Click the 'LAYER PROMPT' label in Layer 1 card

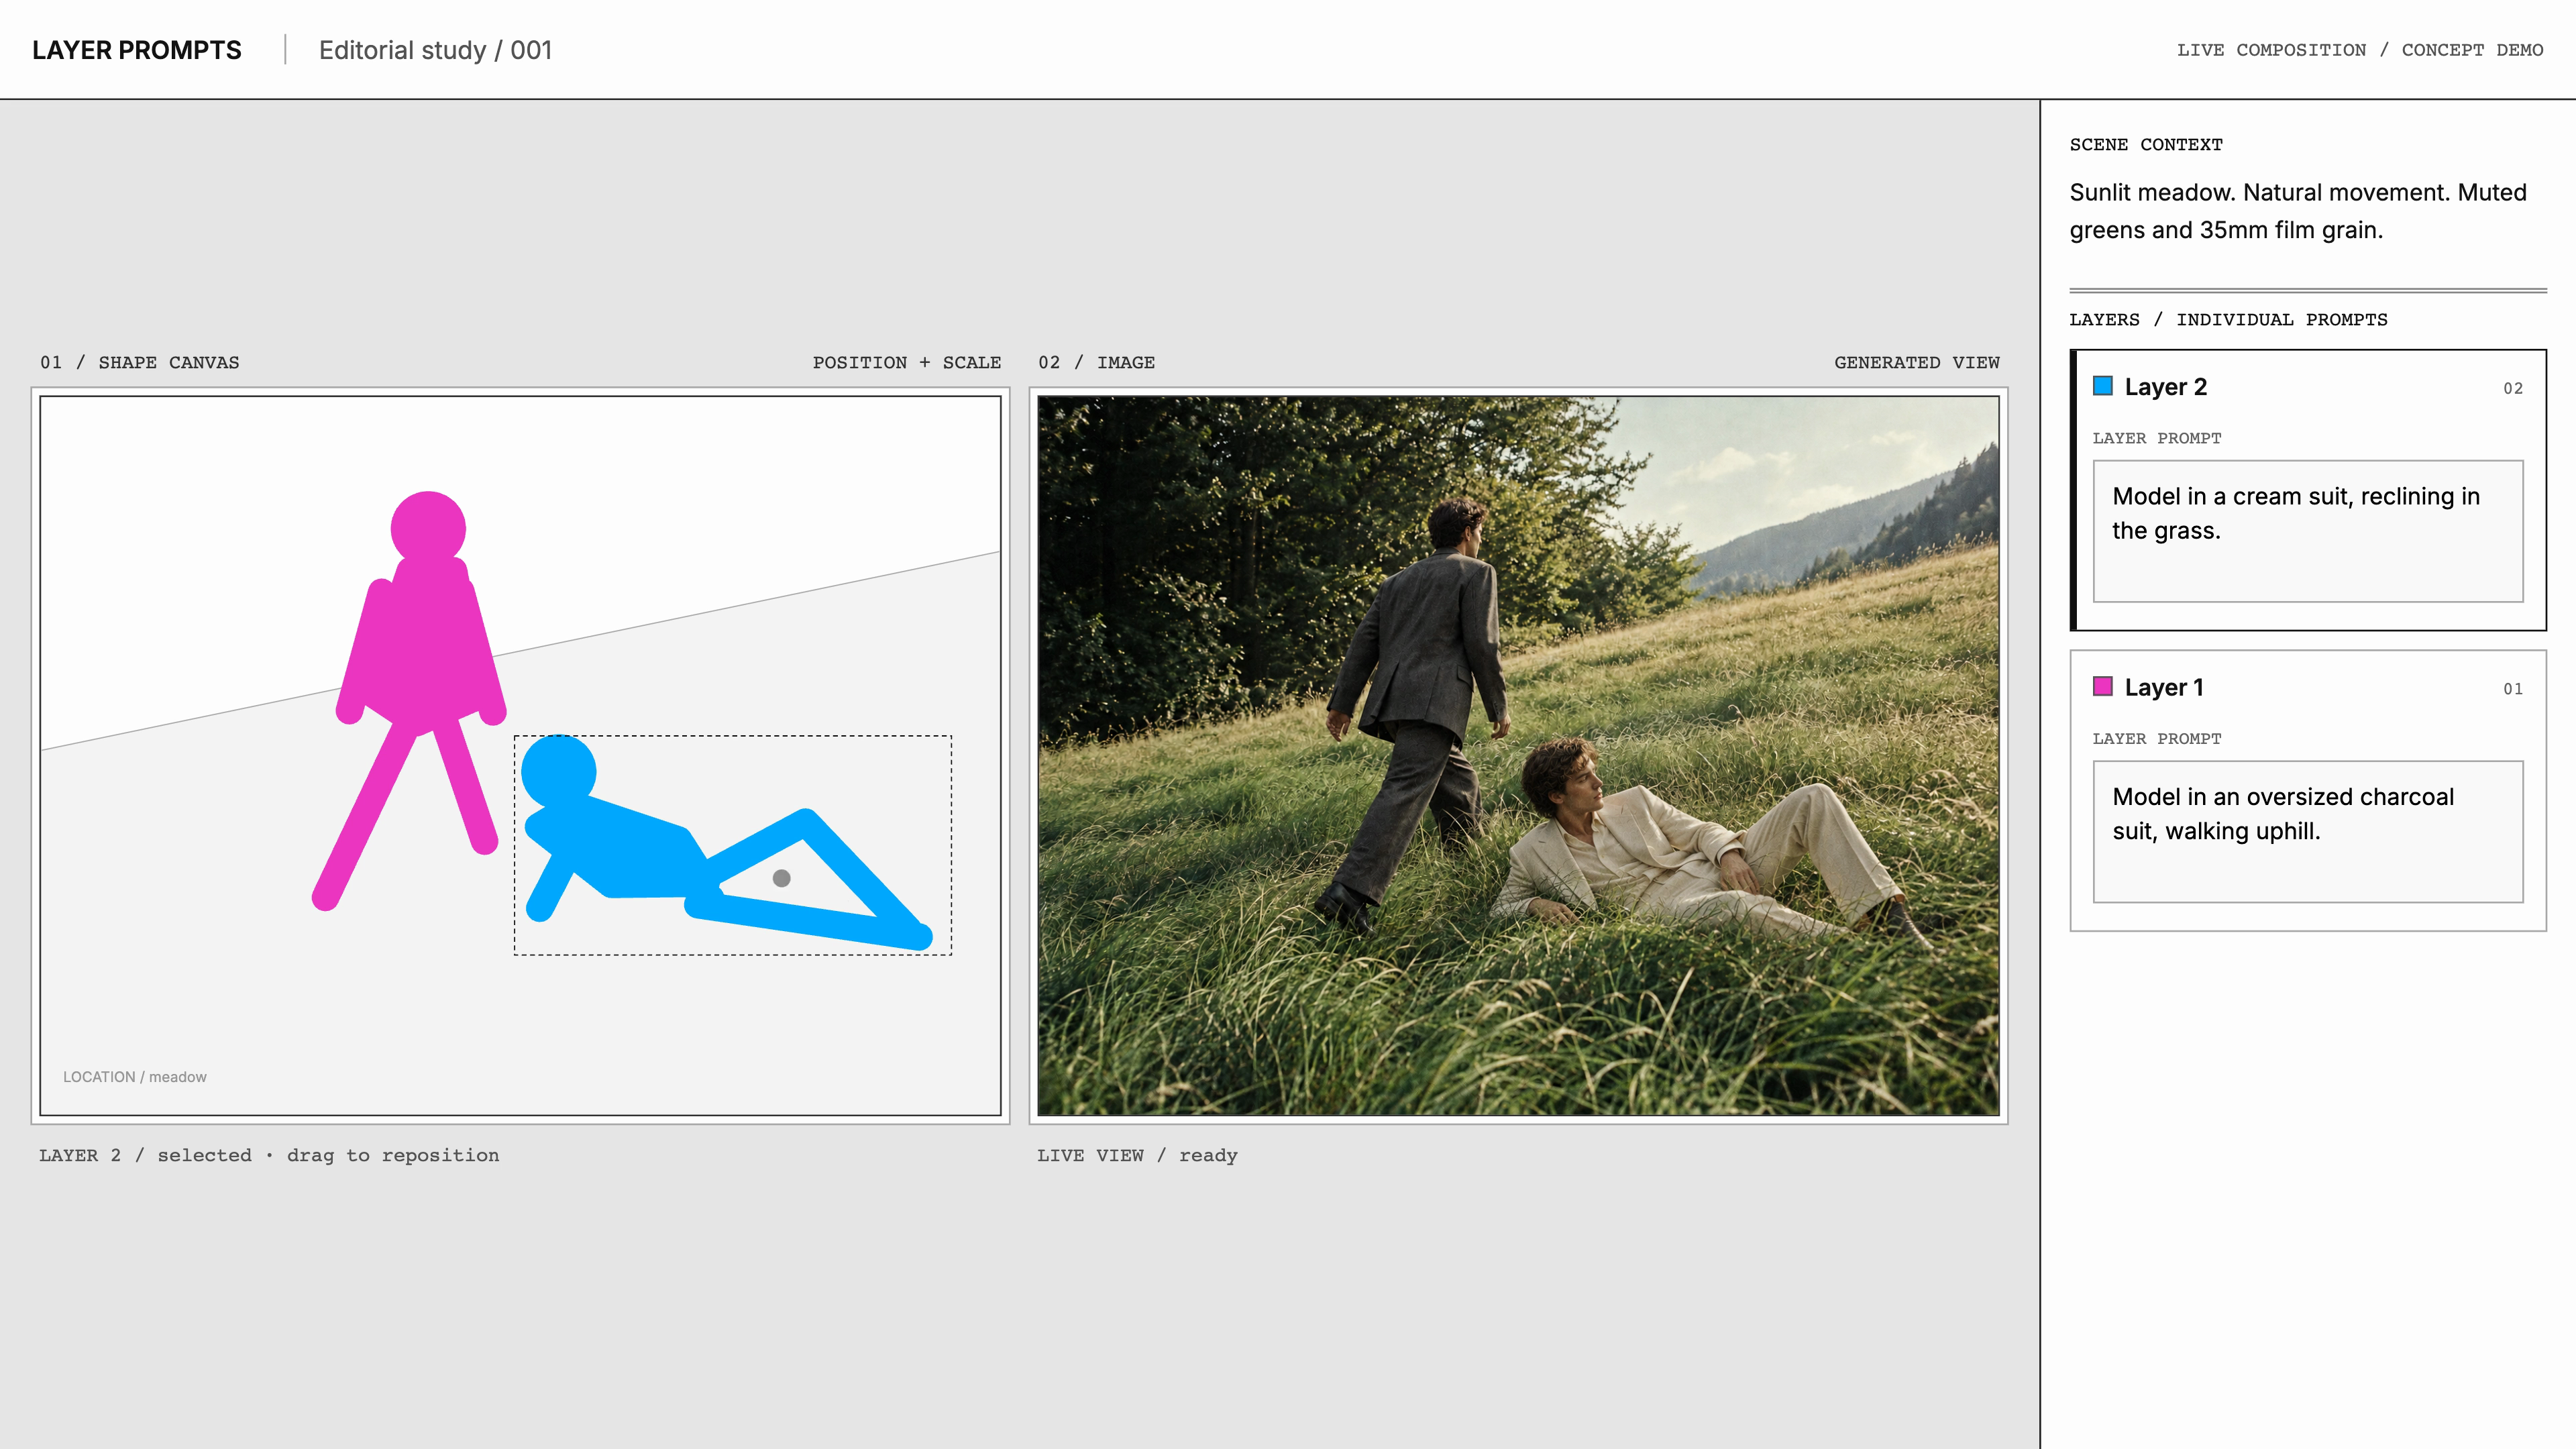point(2157,739)
